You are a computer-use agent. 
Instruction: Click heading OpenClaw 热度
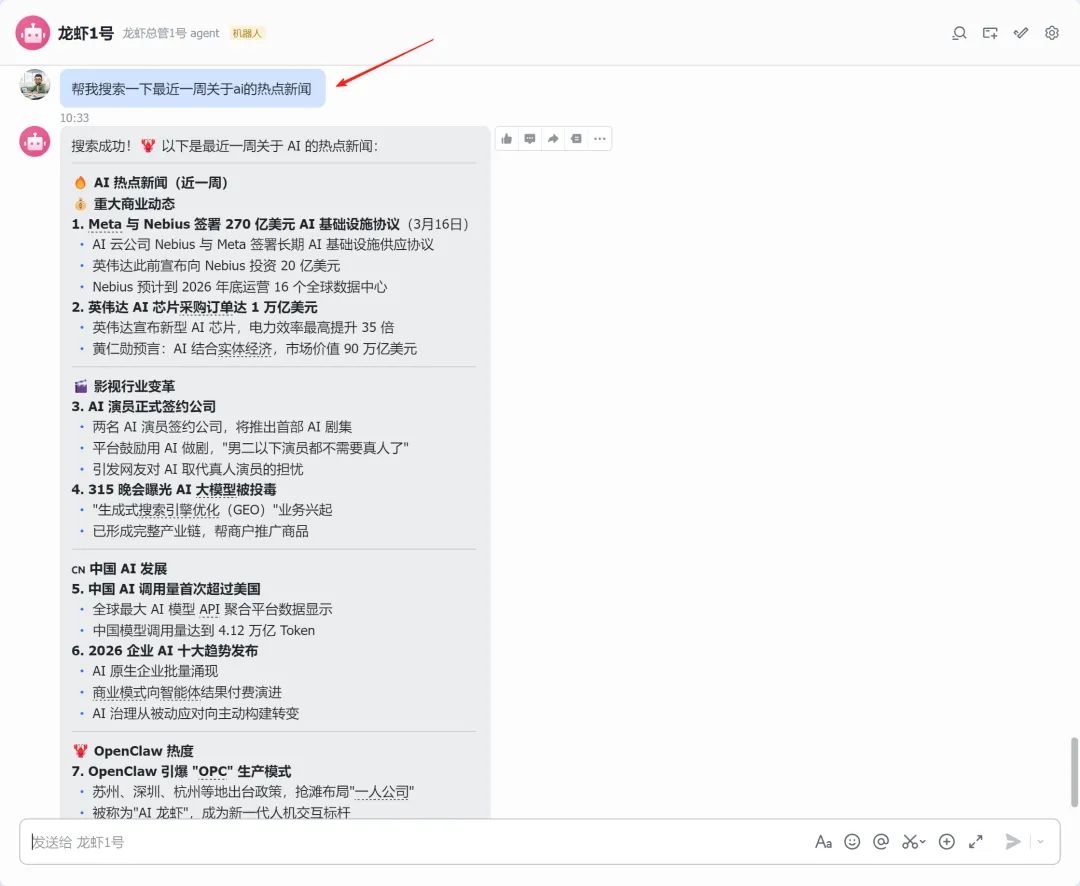coord(143,751)
